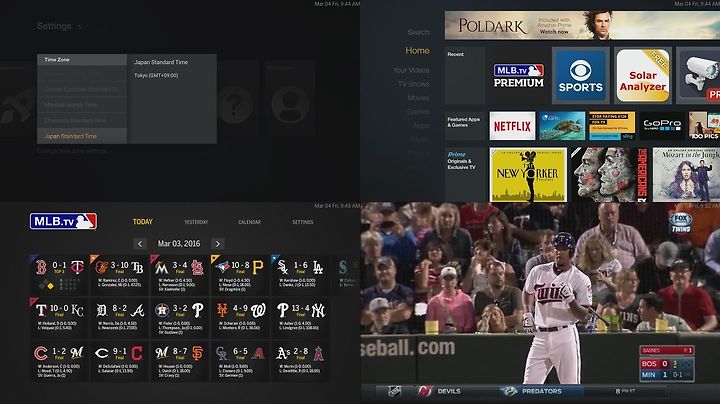
Task: Open Mozart in the Jungle thumbnail
Action: pos(686,175)
